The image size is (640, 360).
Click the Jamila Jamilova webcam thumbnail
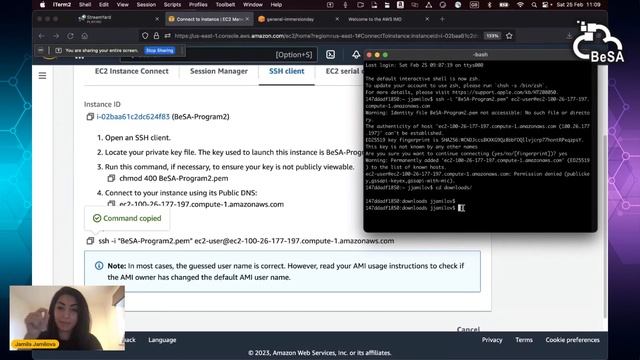[67, 318]
